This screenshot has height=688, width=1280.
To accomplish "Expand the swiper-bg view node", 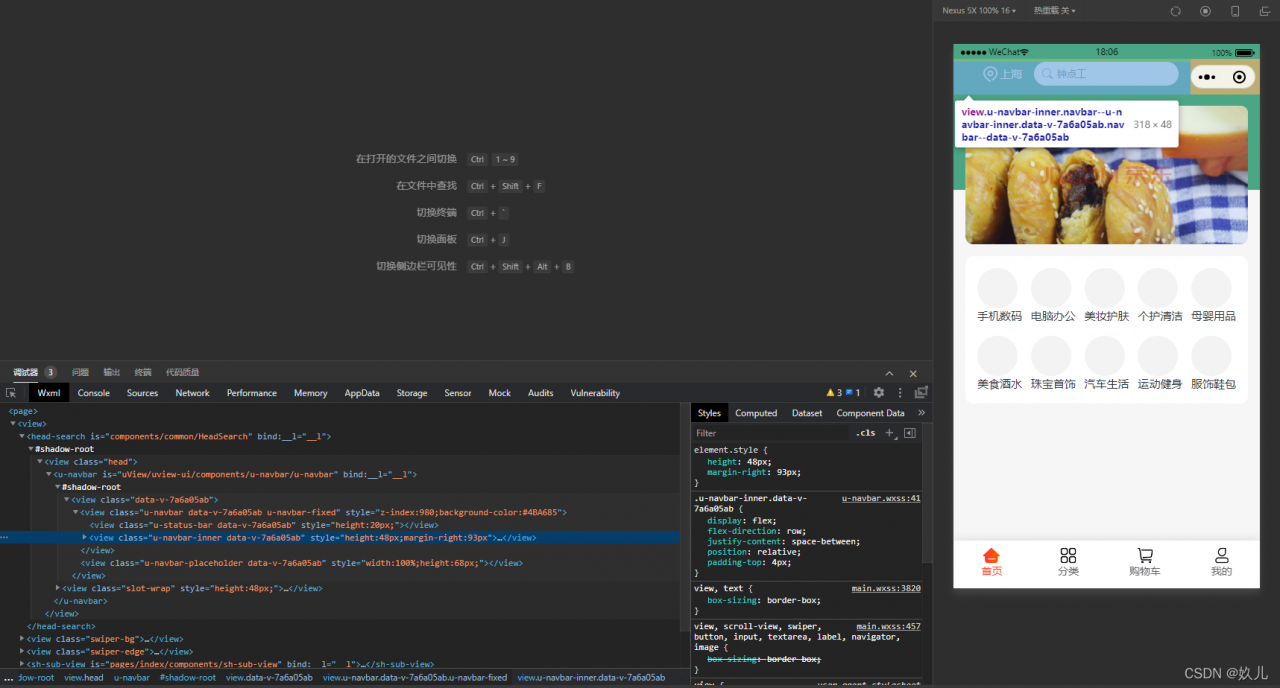I will click(23, 638).
